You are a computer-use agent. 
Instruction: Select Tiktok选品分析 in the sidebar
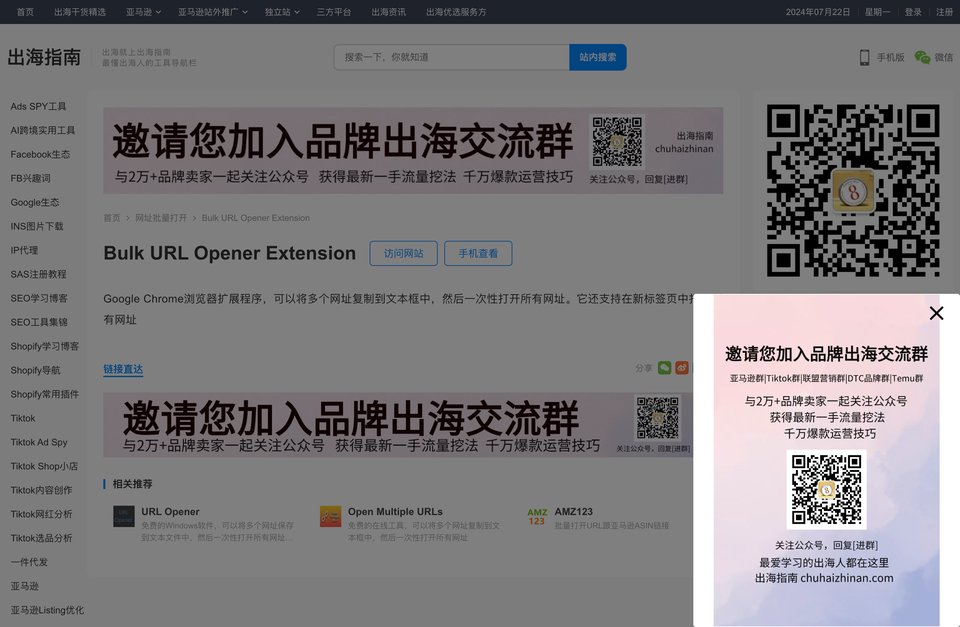coord(42,538)
